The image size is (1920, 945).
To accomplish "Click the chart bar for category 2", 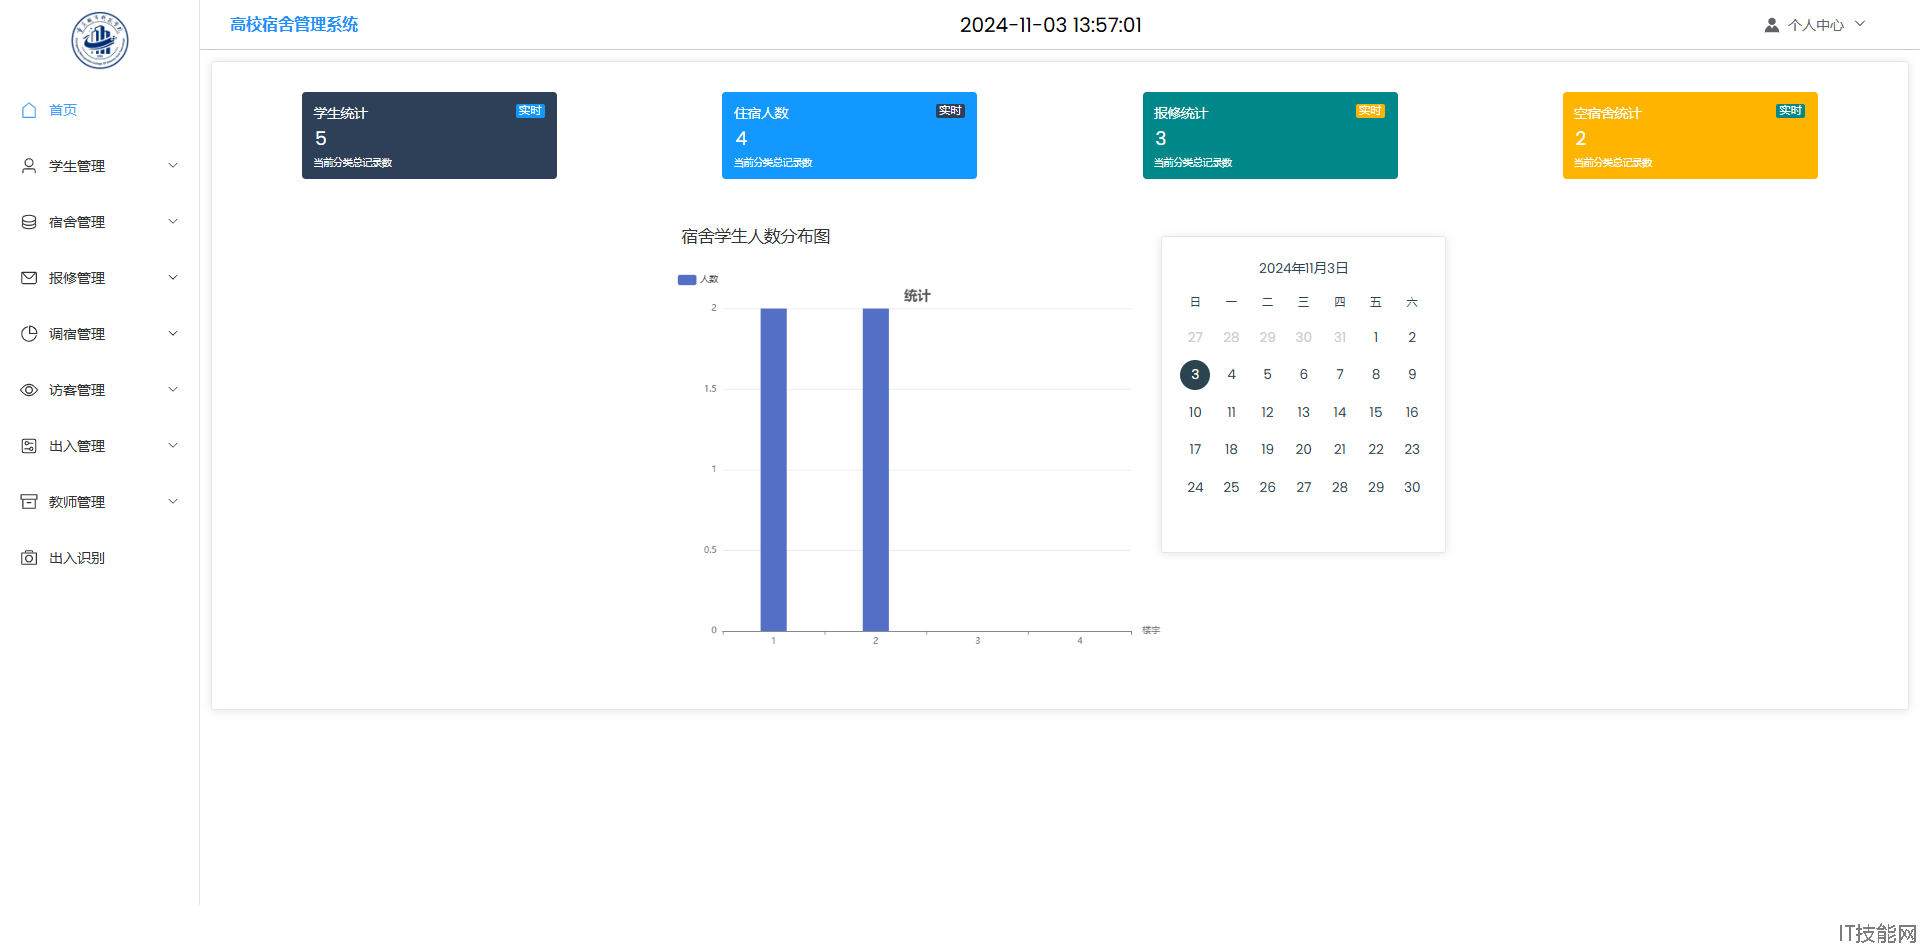I will pos(875,470).
